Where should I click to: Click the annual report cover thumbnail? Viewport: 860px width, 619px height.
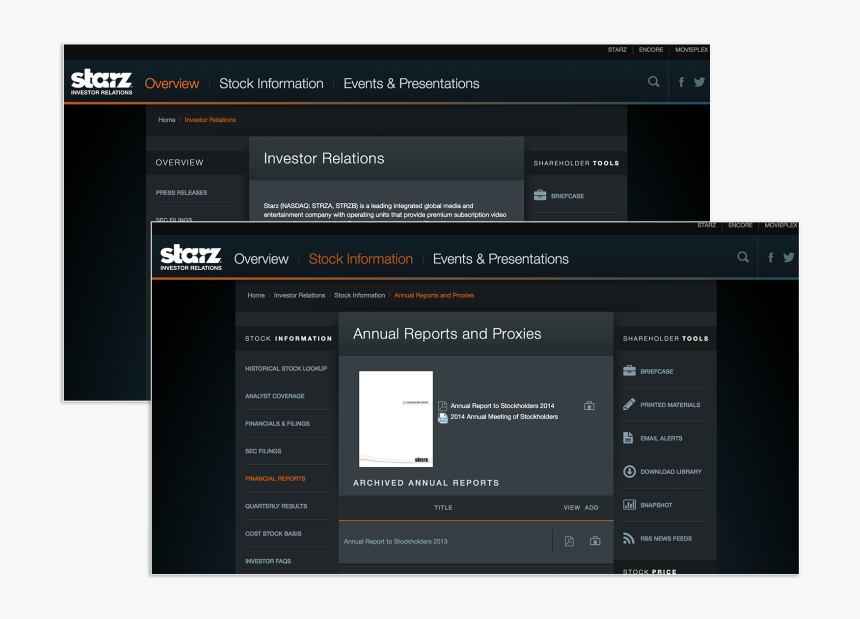[396, 418]
